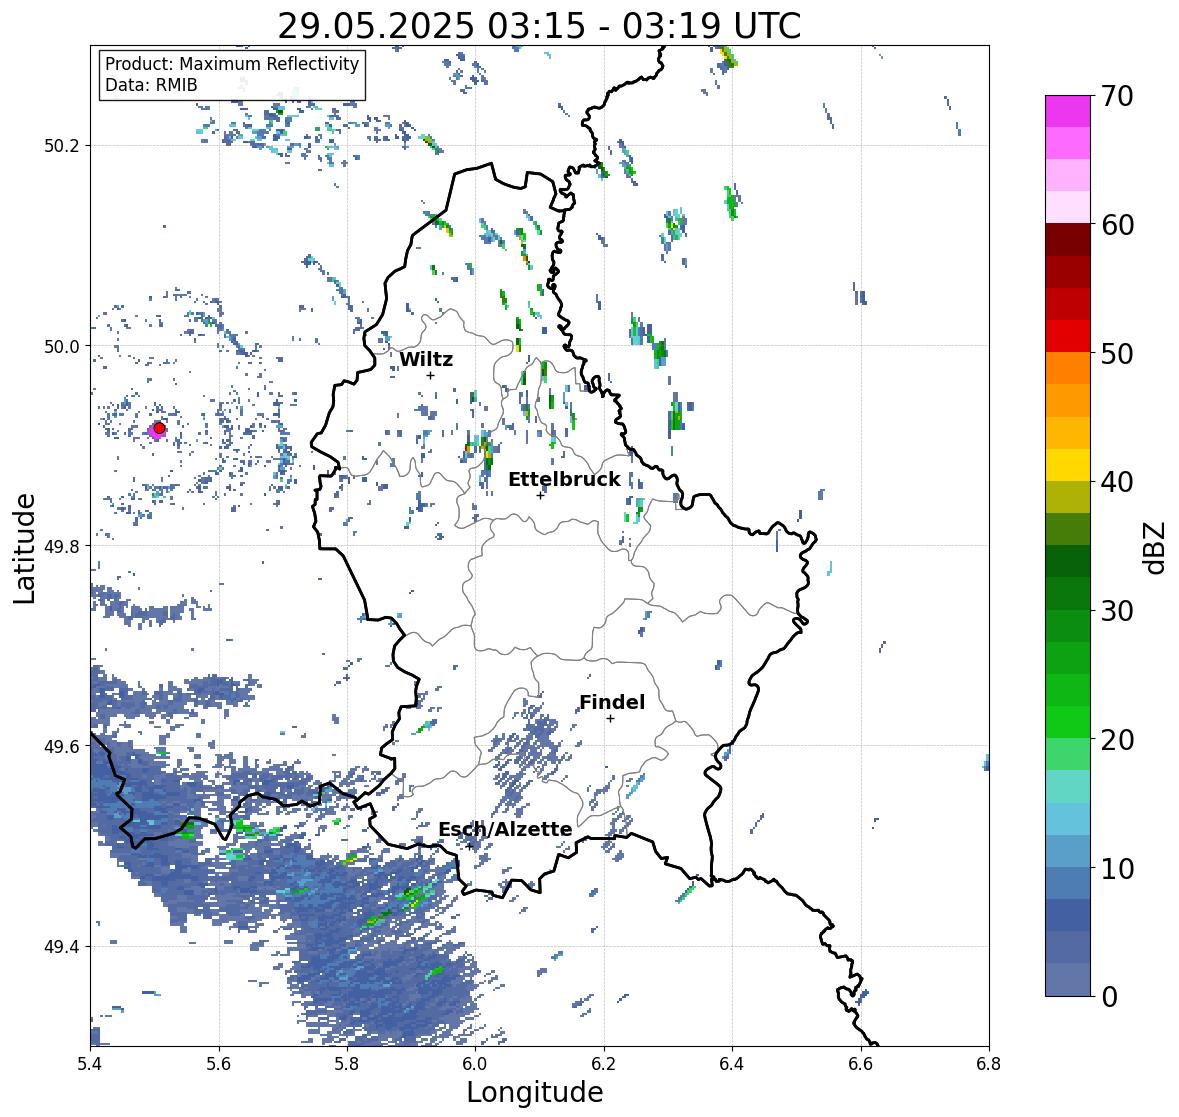
Task: Click the Latitude axis label
Action: coord(25,549)
